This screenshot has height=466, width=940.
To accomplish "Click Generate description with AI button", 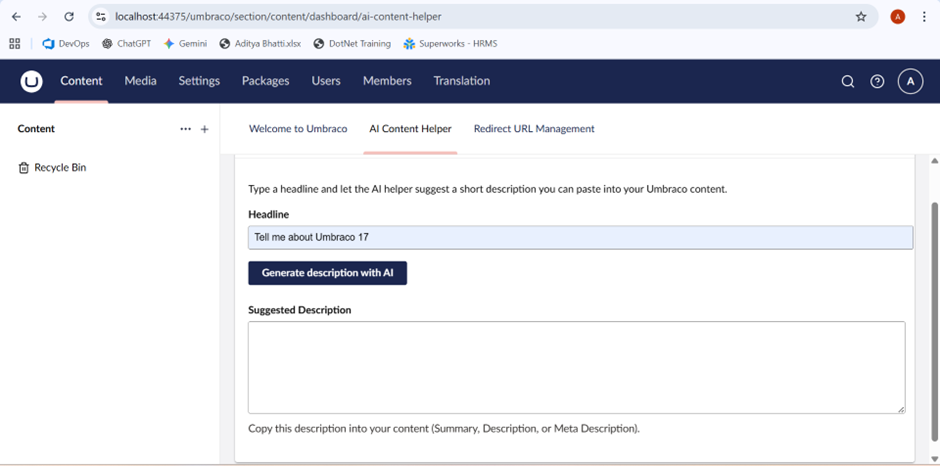I will [x=327, y=273].
